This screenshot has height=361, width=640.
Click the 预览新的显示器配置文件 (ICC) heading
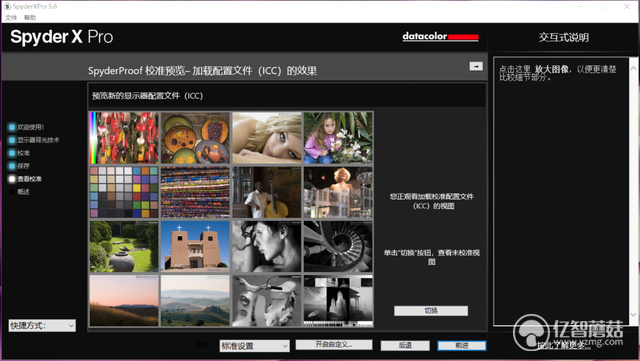[147, 96]
